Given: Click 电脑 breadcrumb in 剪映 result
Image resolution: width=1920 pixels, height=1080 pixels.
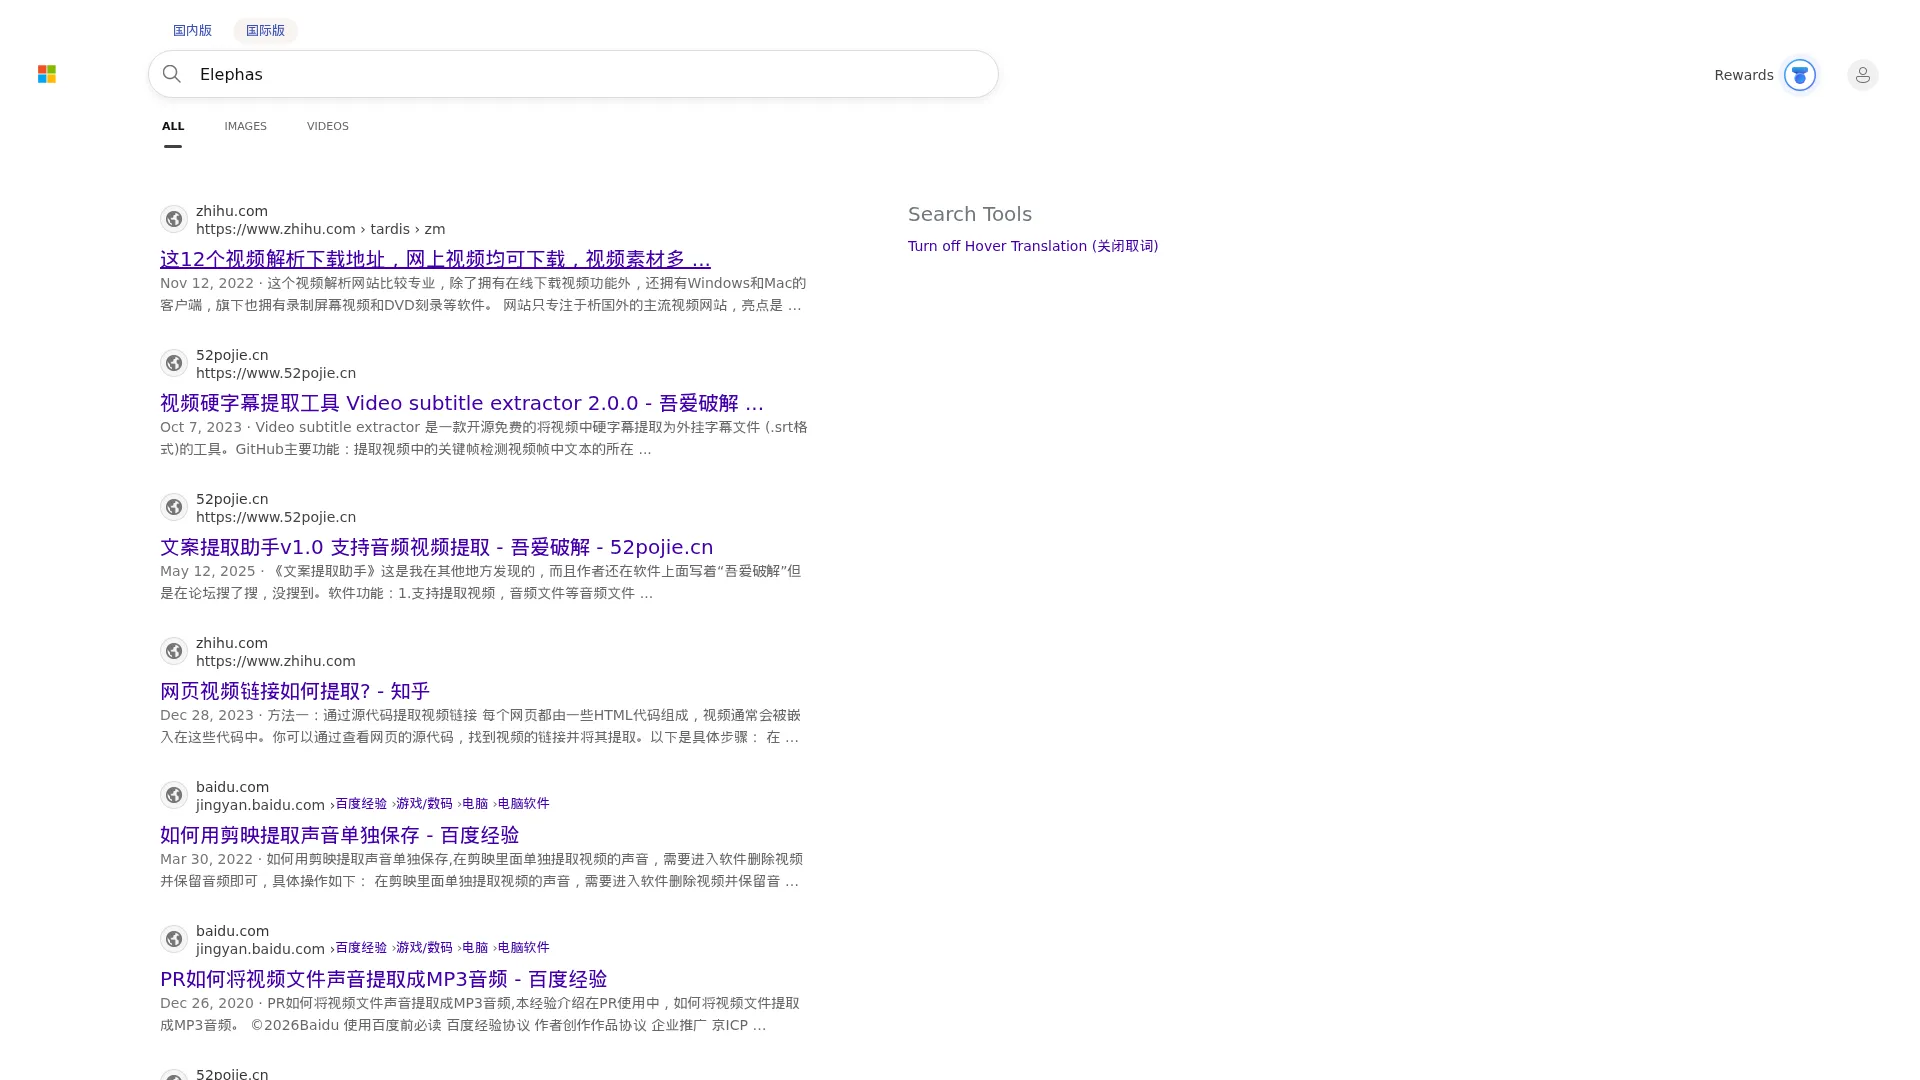Looking at the screenshot, I should [x=475, y=804].
